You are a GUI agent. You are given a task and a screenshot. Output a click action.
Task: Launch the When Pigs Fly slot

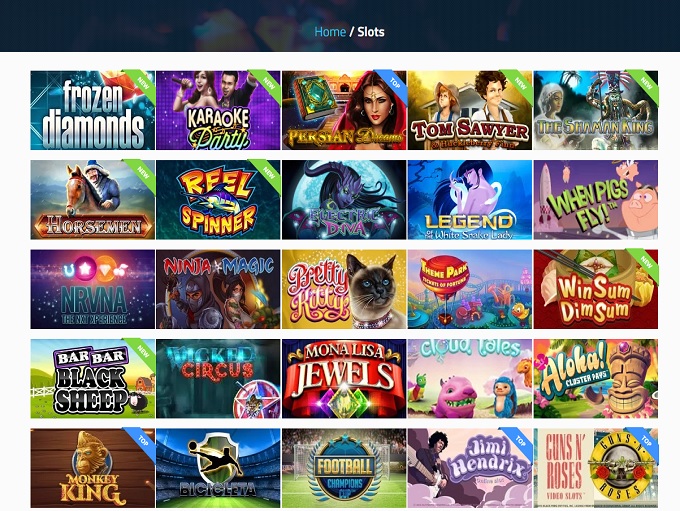[595, 200]
